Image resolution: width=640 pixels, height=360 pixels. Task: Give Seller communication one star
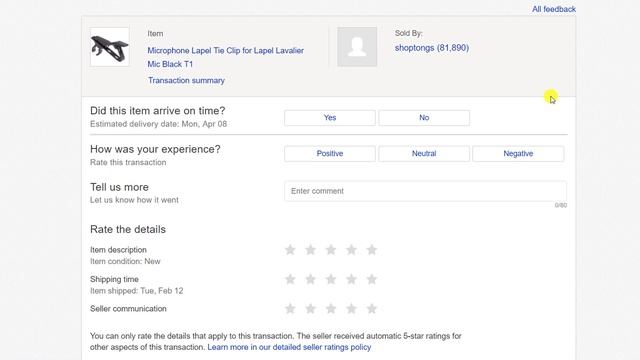290,309
